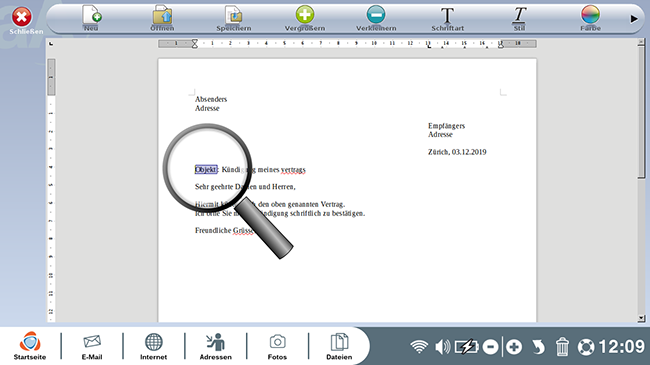This screenshot has width=650, height=365.
Task: Open E-Mail from bottom bar
Action: tap(92, 346)
